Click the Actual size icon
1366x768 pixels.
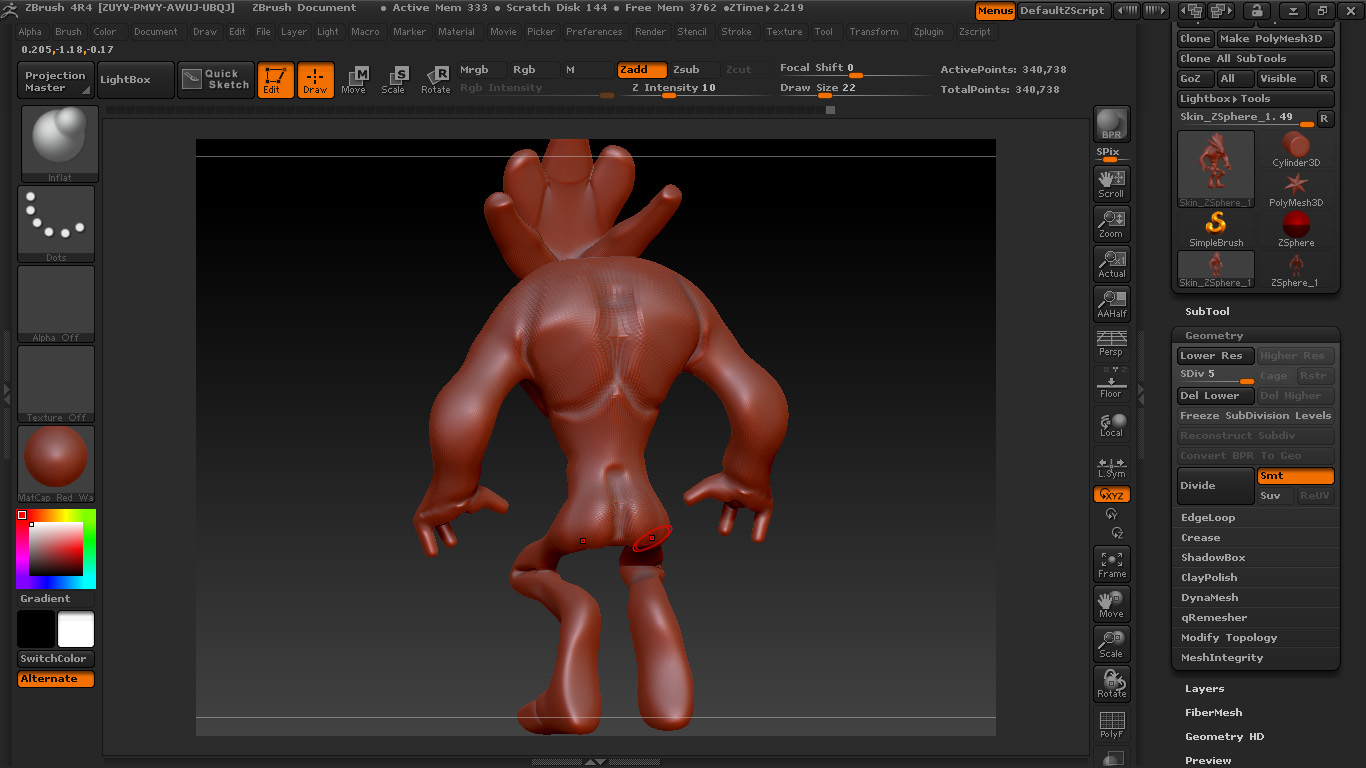coord(1111,263)
